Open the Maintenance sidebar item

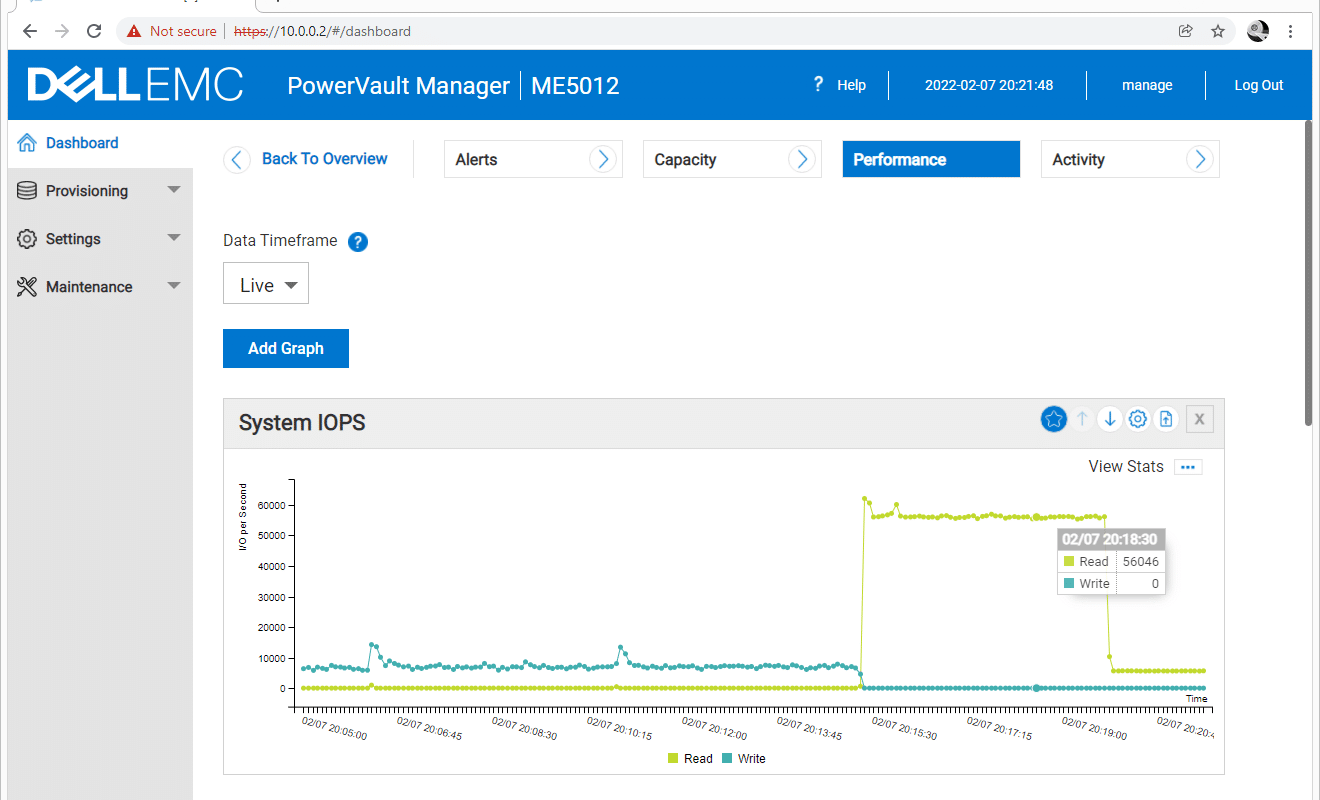click(100, 287)
